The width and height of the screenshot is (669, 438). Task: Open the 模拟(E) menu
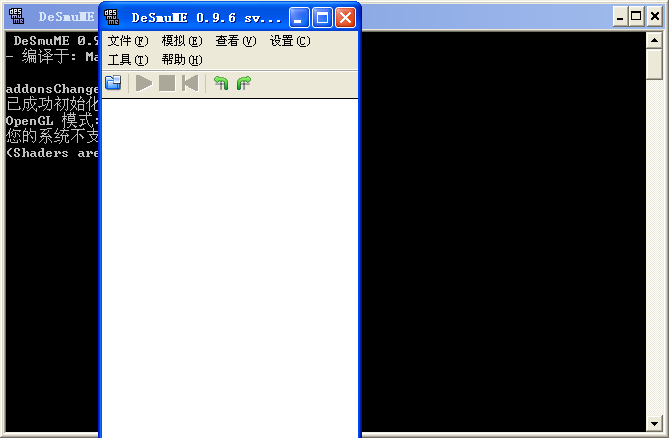pyautogui.click(x=182, y=41)
